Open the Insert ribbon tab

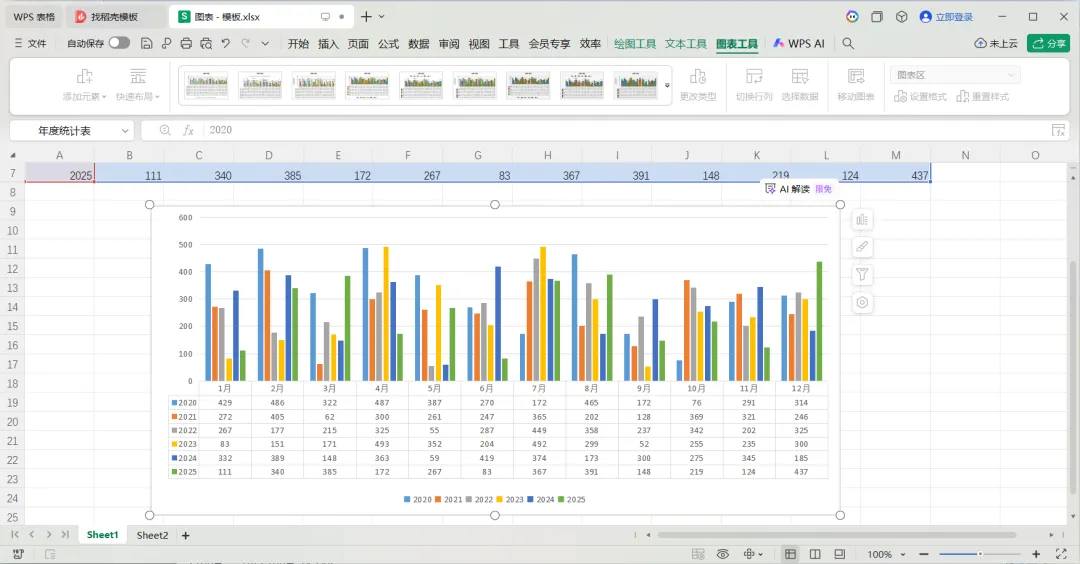point(328,43)
